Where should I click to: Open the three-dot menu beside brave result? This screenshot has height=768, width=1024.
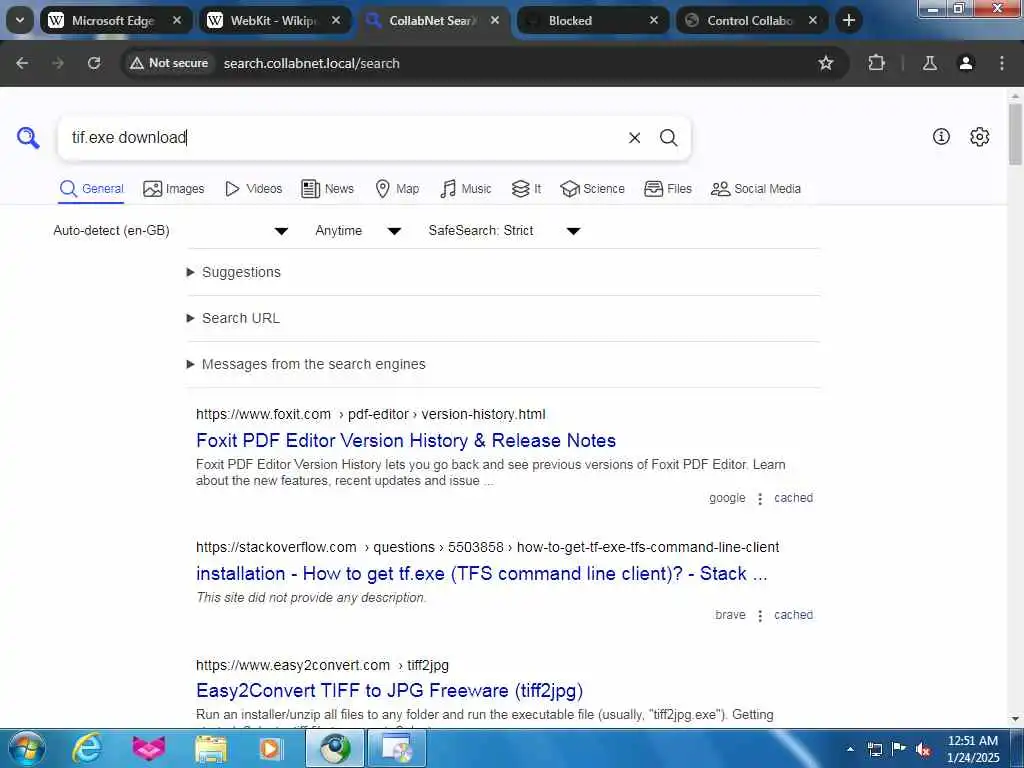[760, 616]
